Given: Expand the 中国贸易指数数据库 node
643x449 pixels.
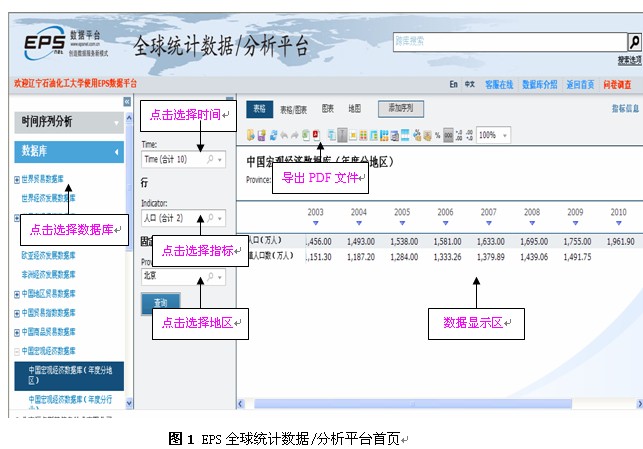Looking at the screenshot, I should click(x=17, y=313).
